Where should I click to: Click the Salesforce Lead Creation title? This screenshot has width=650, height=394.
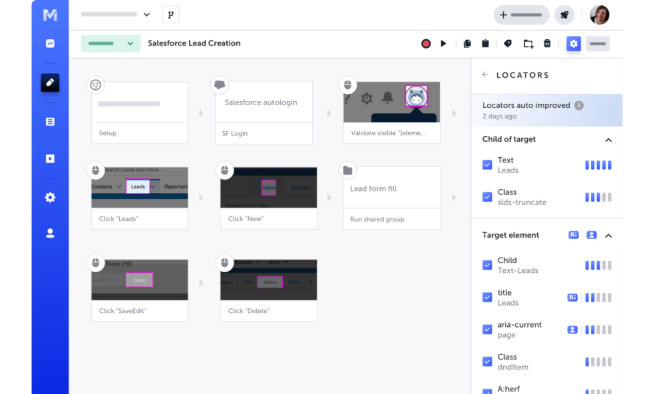coord(194,43)
